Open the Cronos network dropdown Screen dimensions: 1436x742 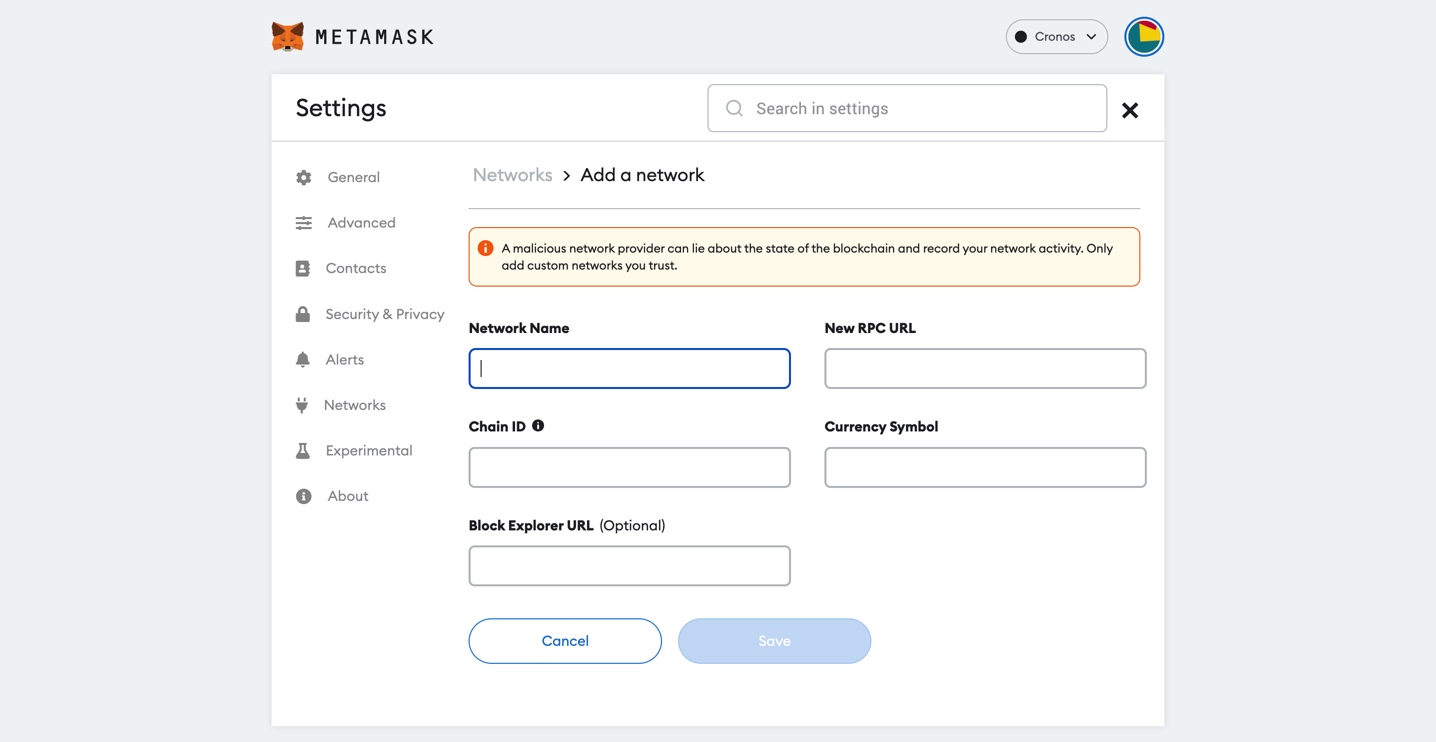pos(1057,37)
